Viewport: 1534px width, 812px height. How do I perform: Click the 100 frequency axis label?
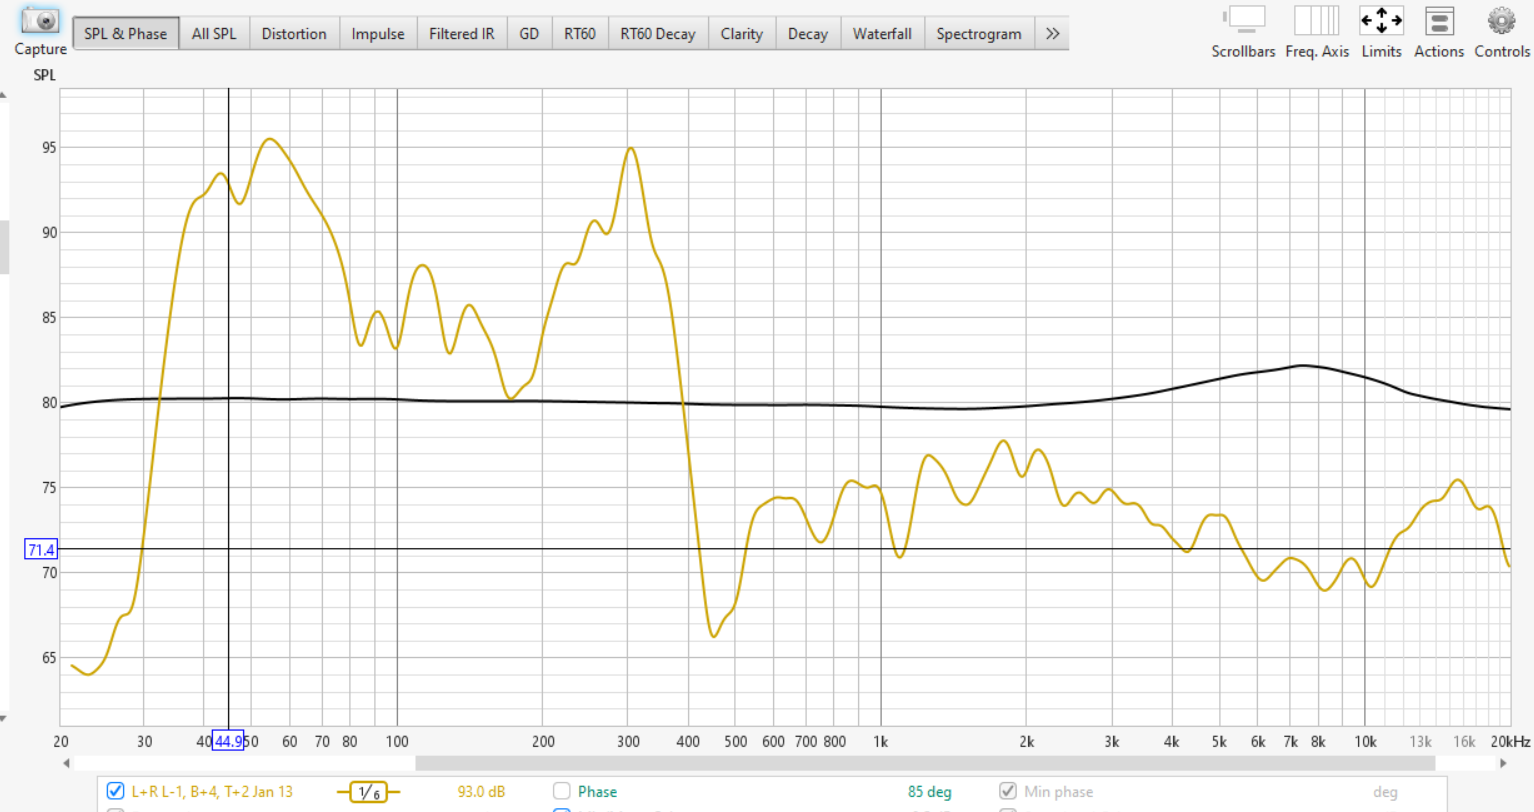point(397,742)
